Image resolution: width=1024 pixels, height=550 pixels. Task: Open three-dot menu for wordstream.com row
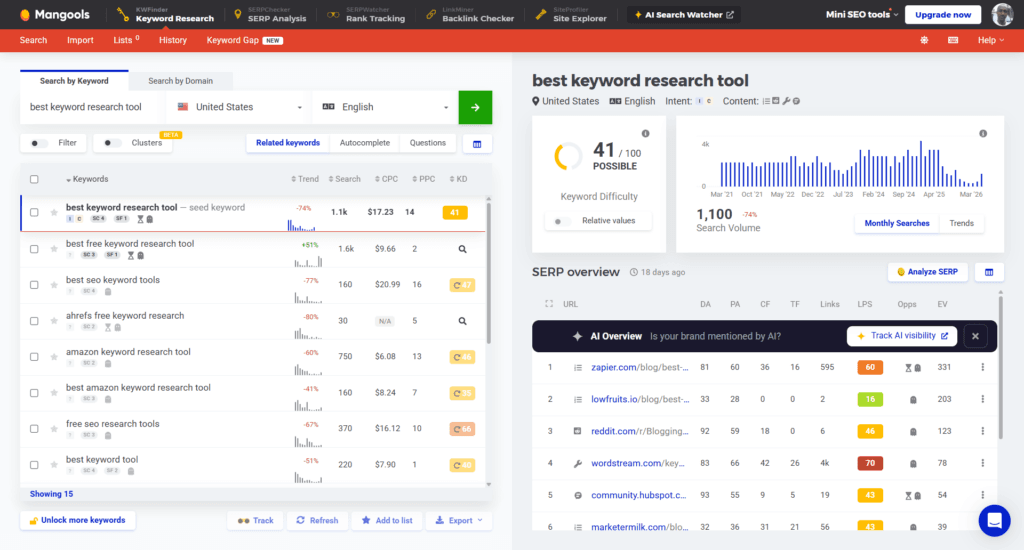982,463
